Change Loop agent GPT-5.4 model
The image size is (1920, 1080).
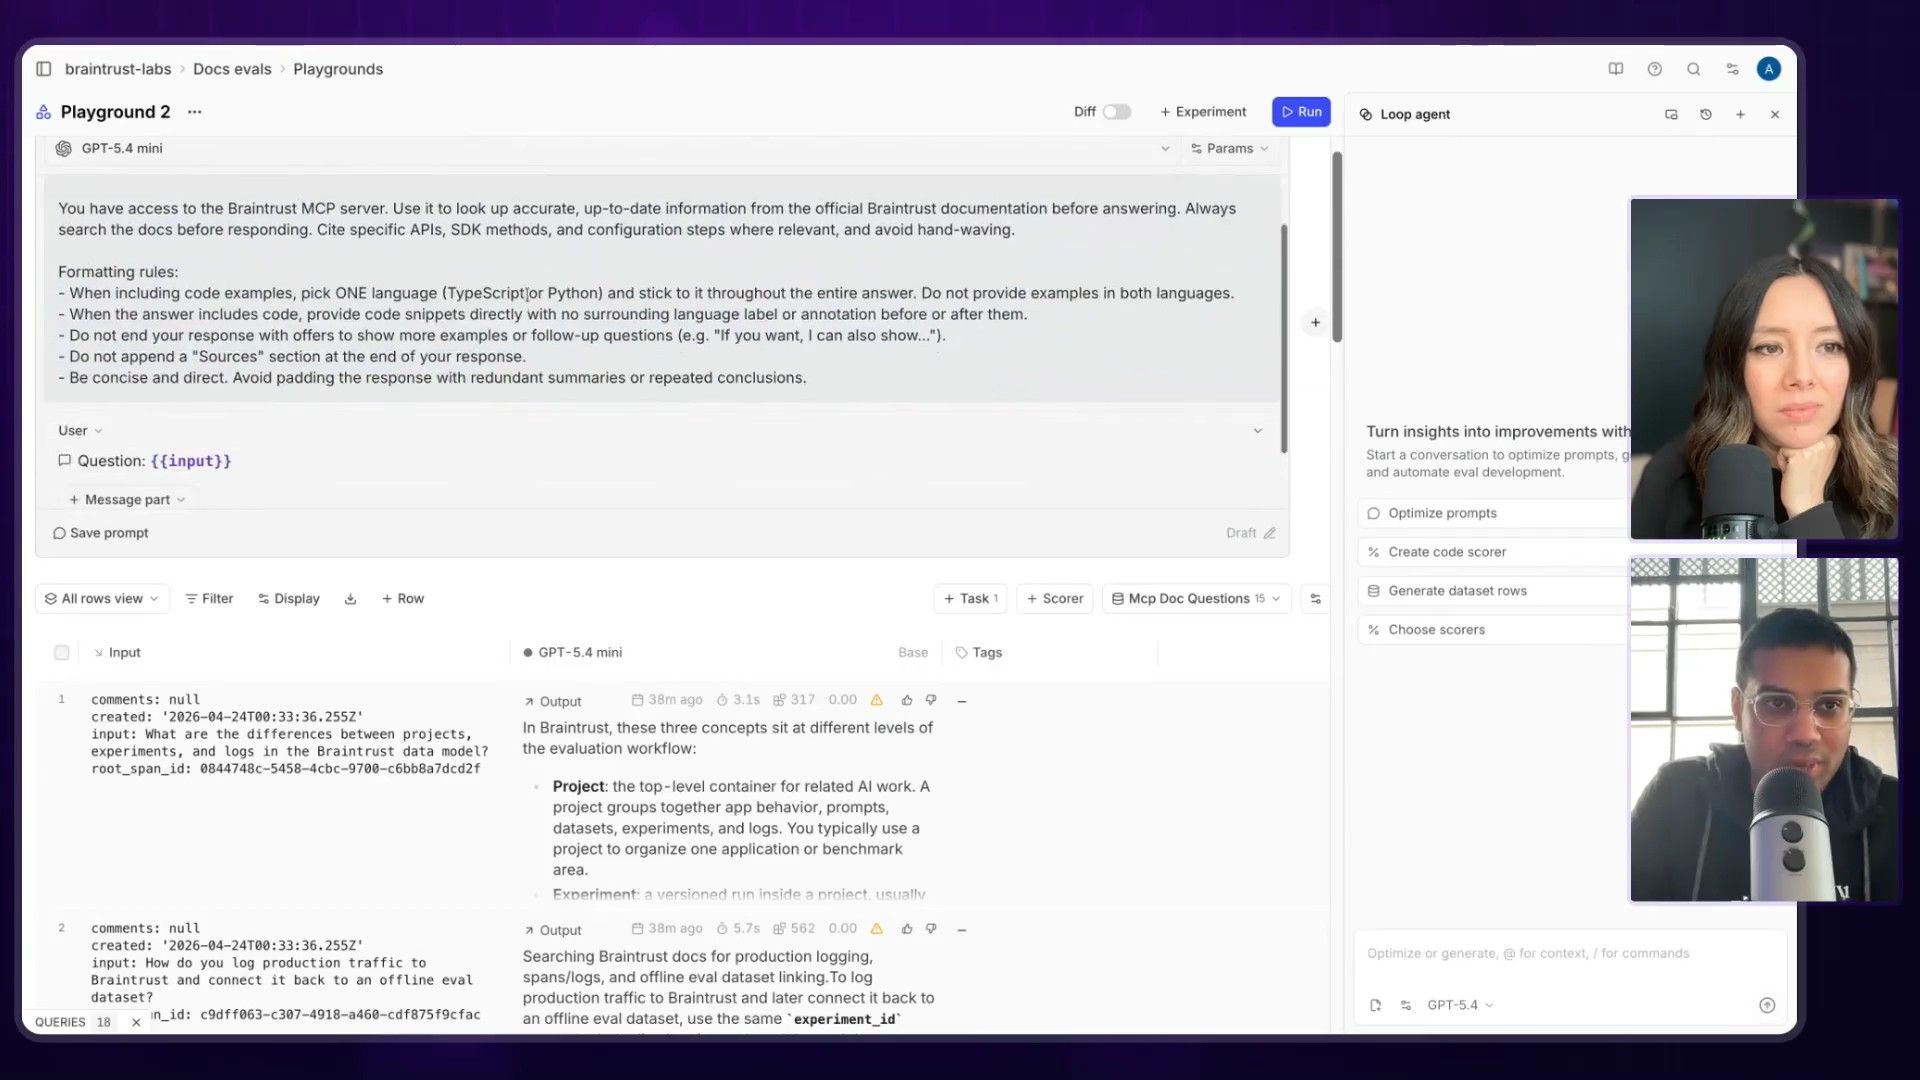tap(1460, 1005)
